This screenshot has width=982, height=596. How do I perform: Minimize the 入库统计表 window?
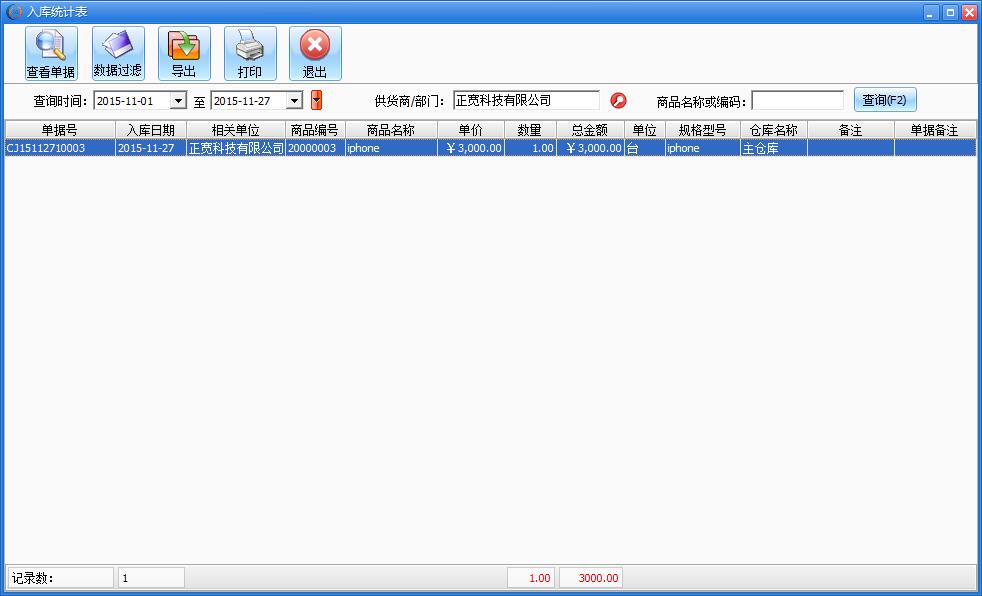coord(931,13)
